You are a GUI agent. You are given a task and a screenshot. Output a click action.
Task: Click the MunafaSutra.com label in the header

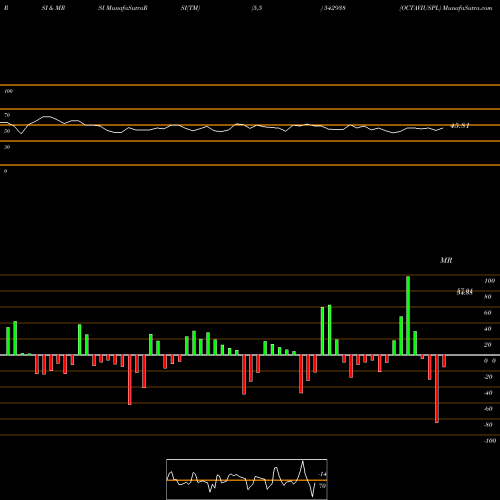pyautogui.click(x=467, y=8)
